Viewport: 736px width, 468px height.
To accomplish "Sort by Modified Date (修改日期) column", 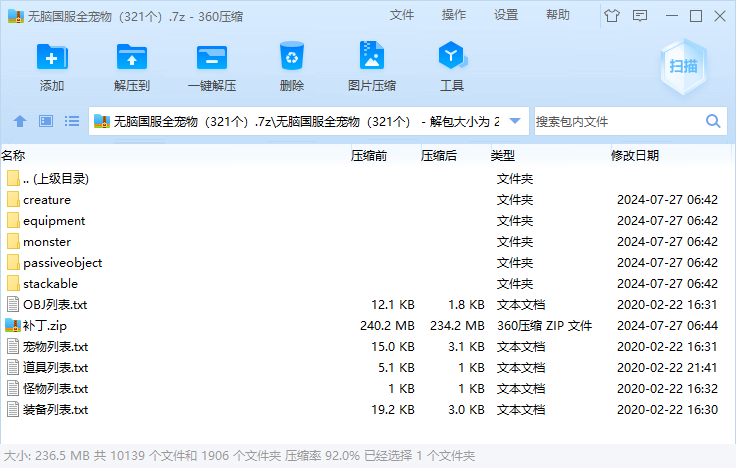I will click(635, 156).
